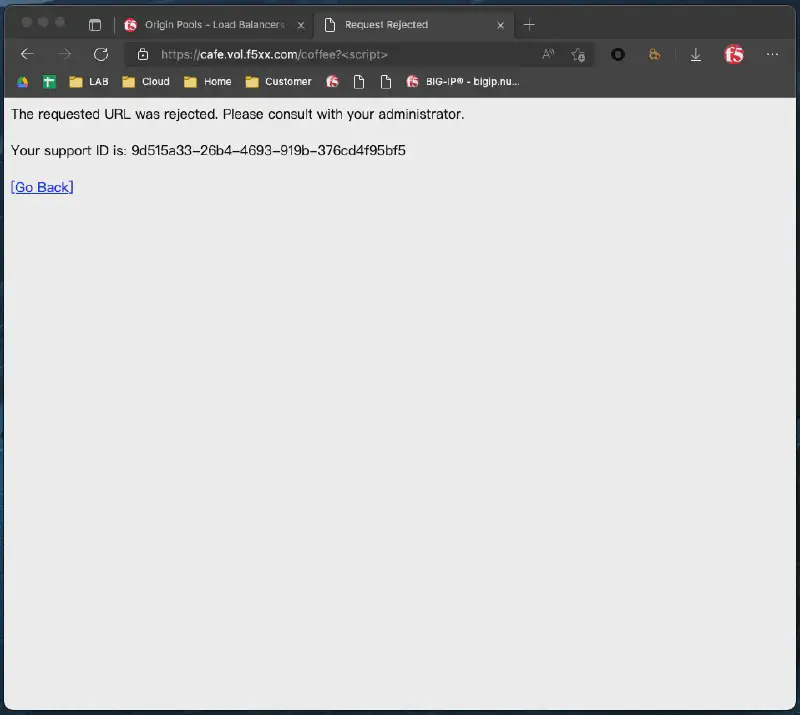This screenshot has width=800, height=715.
Task: Click the Read Aloud icon in address bar
Action: (x=548, y=55)
